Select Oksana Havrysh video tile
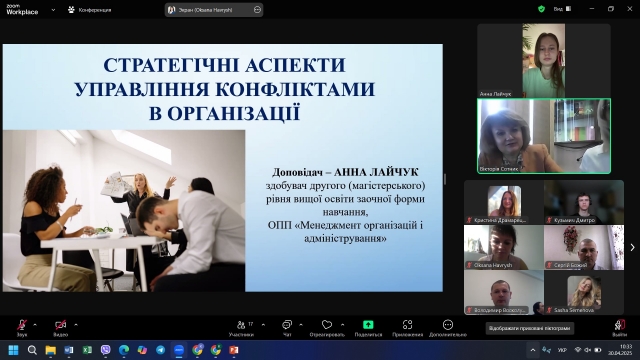 coord(504,247)
